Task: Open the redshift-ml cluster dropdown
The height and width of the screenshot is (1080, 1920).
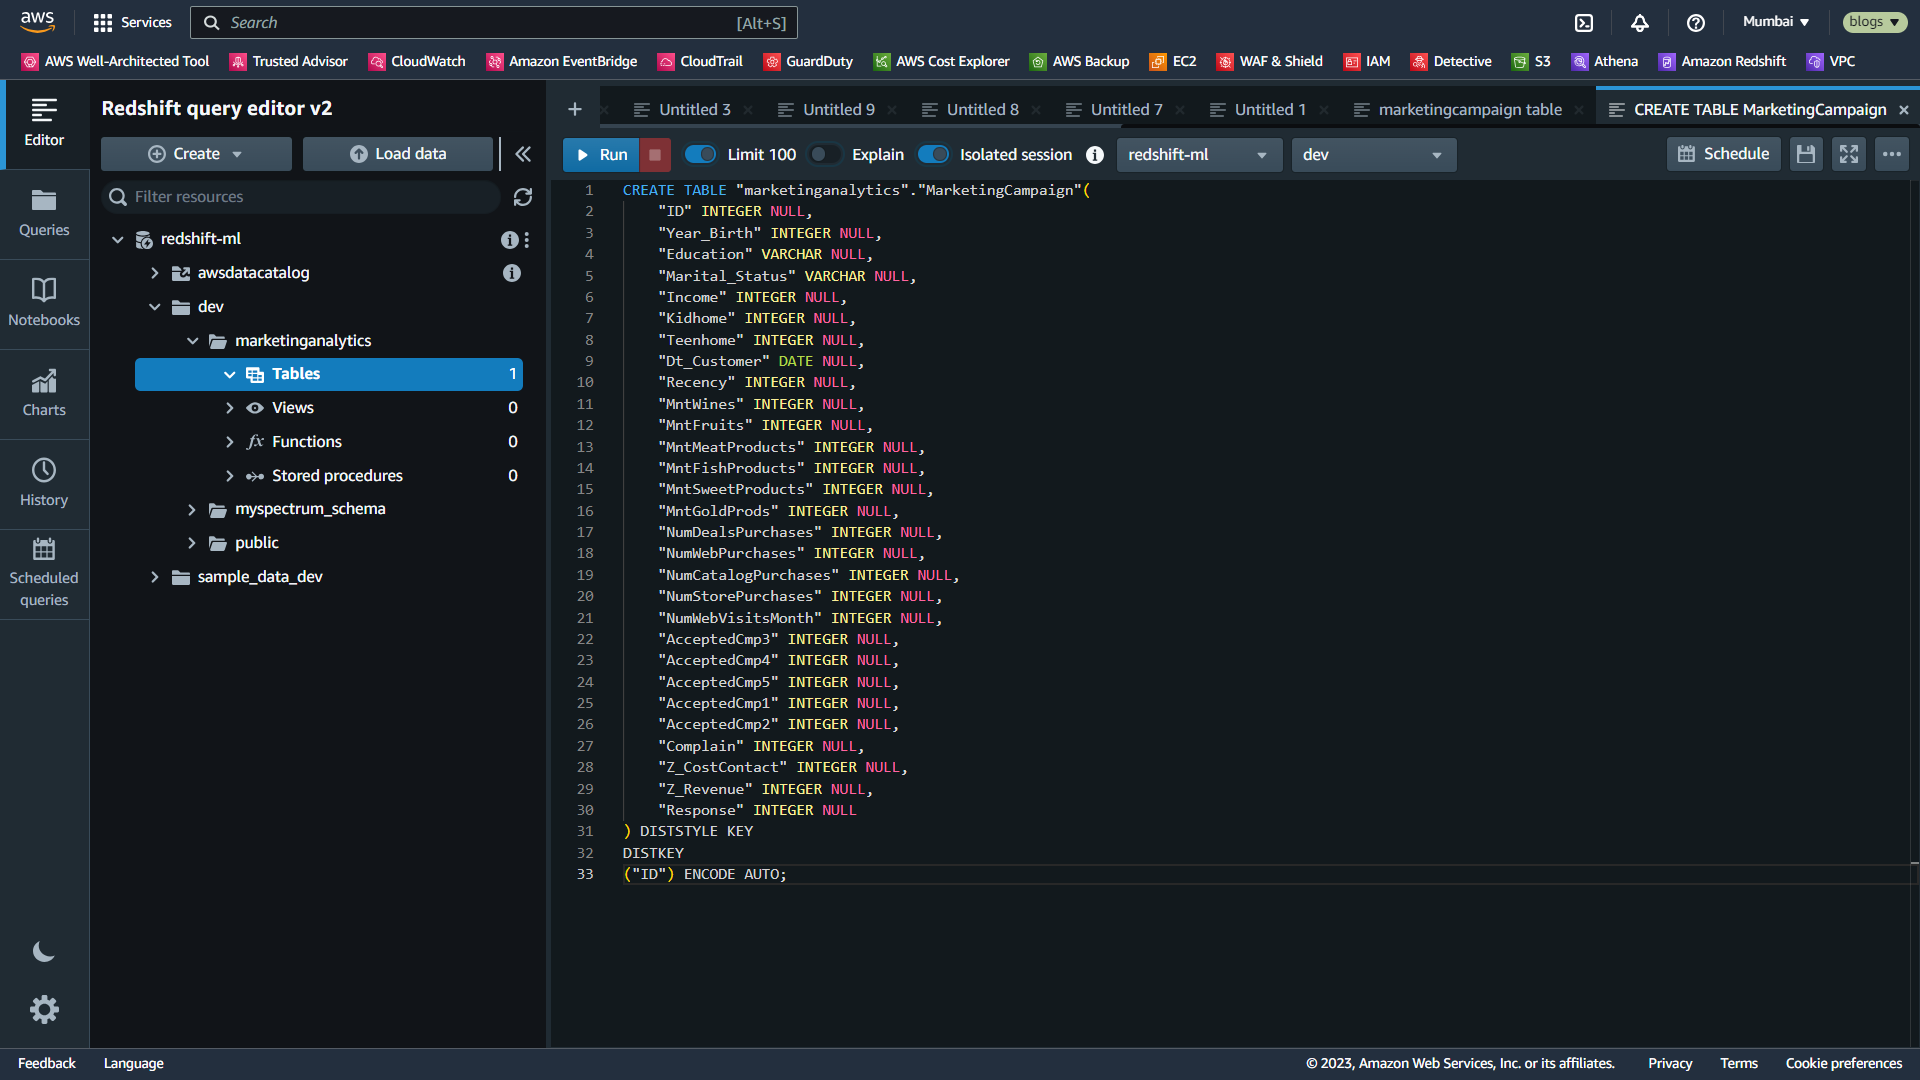Action: tap(1198, 155)
